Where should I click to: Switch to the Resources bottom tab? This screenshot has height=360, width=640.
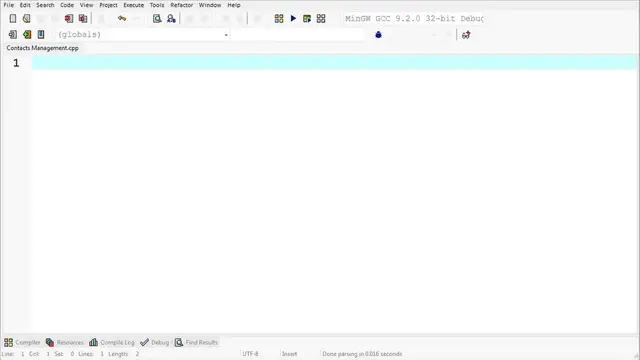[x=65, y=342]
